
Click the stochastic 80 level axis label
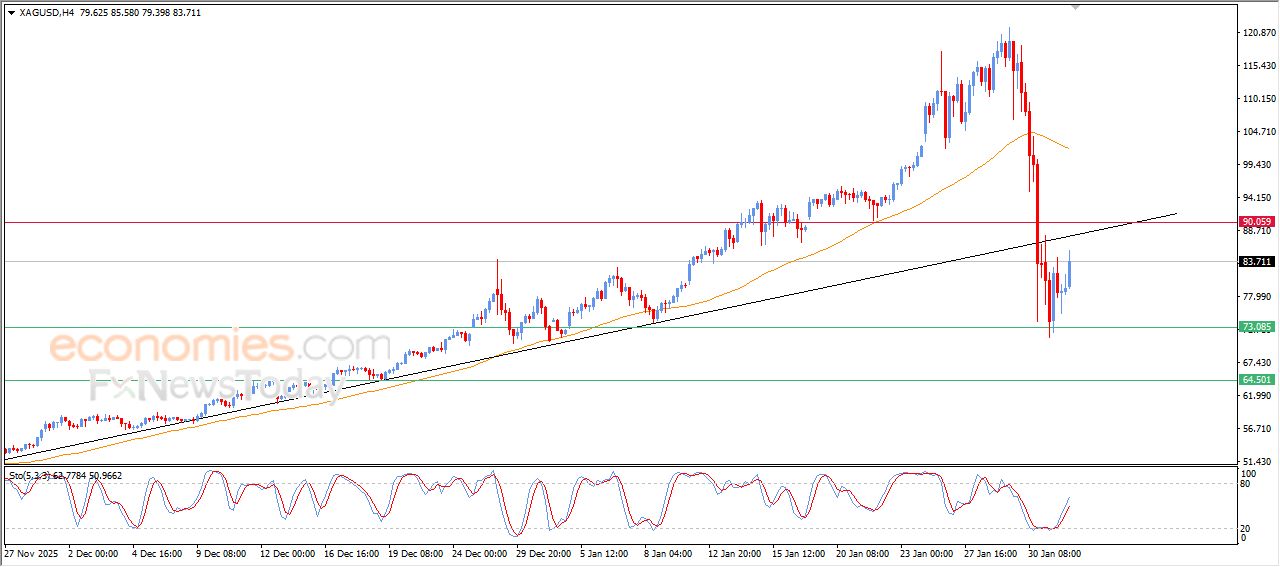point(1246,484)
